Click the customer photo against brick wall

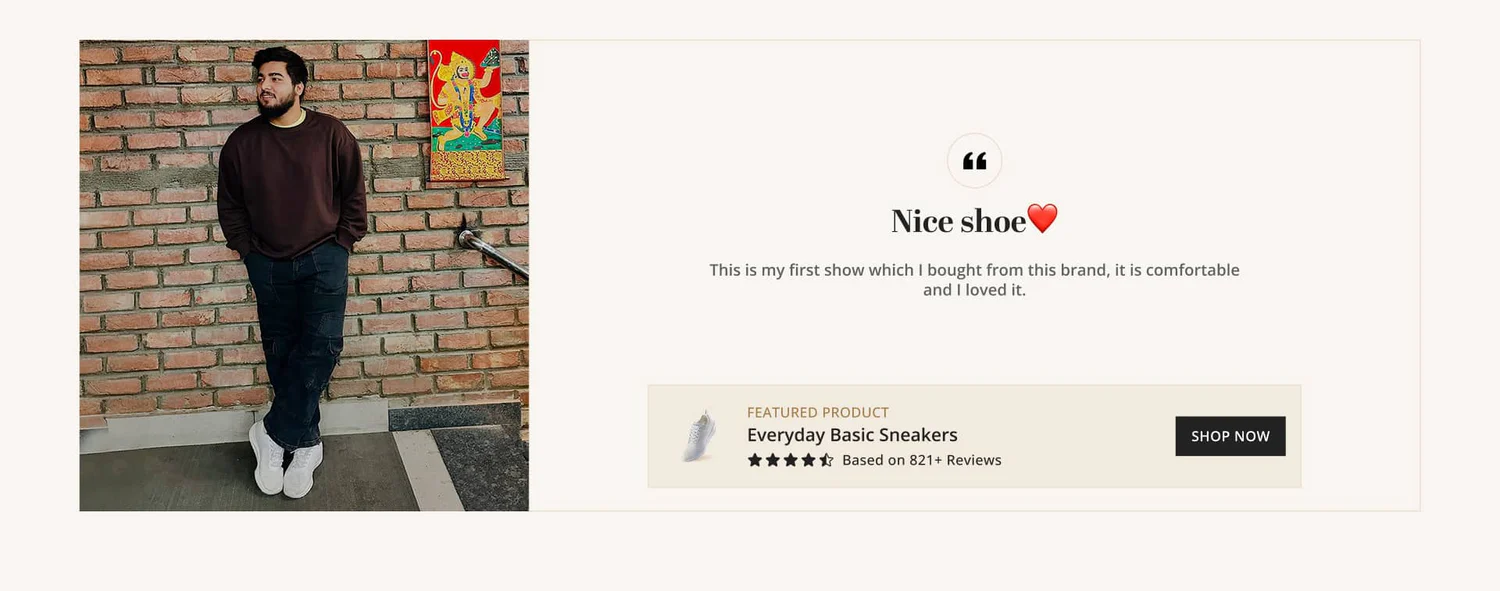304,275
